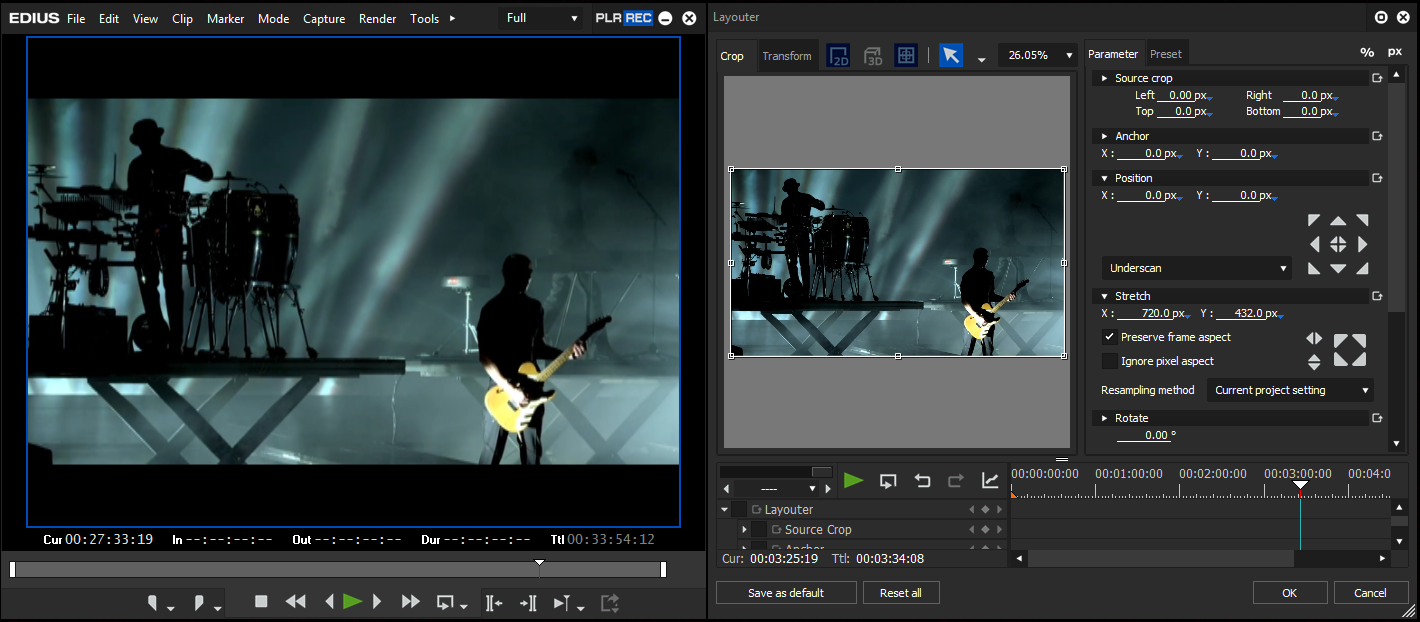Click the Stop playback button
This screenshot has width=1420, height=622.
coord(261,602)
